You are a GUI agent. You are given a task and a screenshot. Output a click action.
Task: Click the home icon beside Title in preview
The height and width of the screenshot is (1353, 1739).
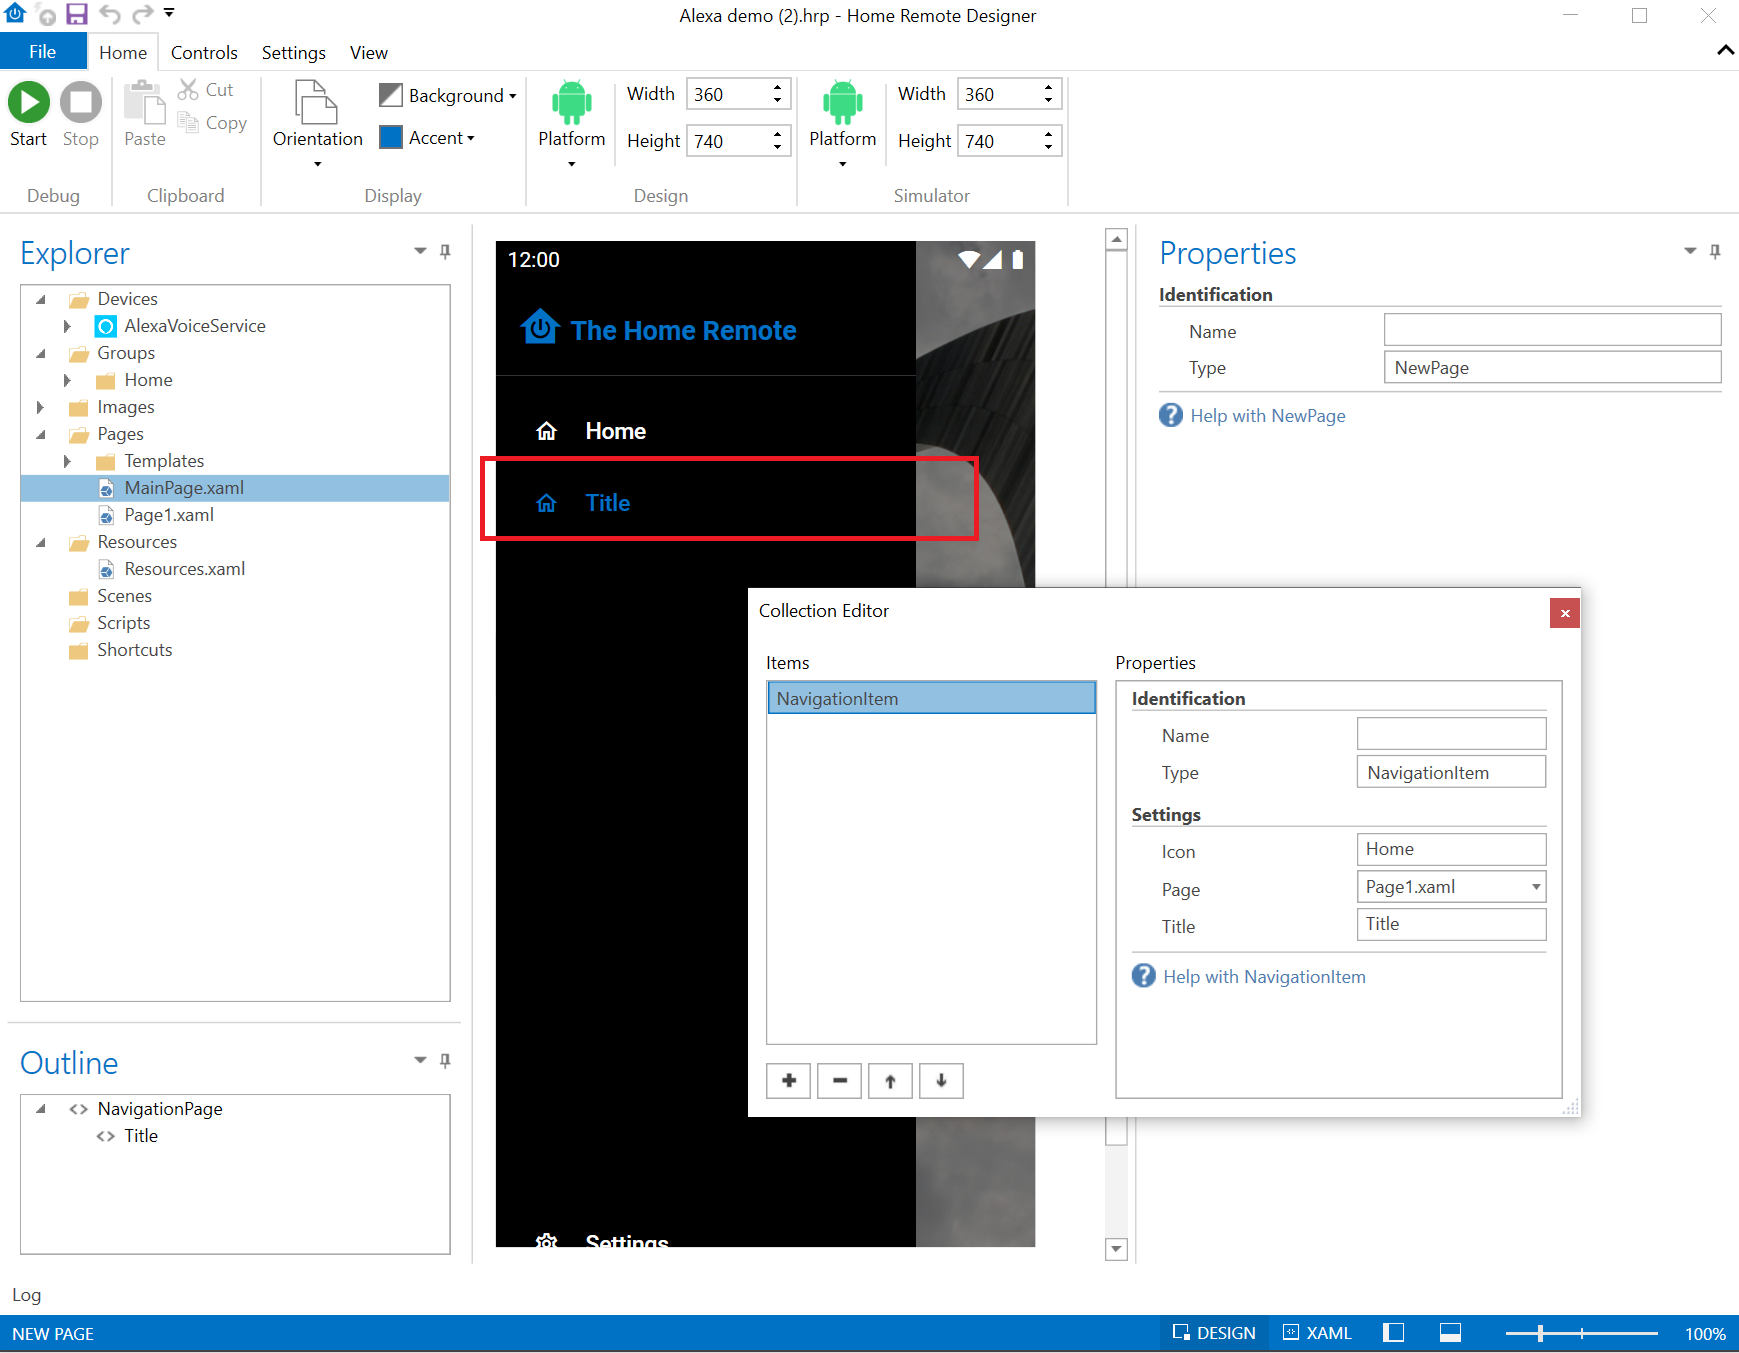(546, 503)
